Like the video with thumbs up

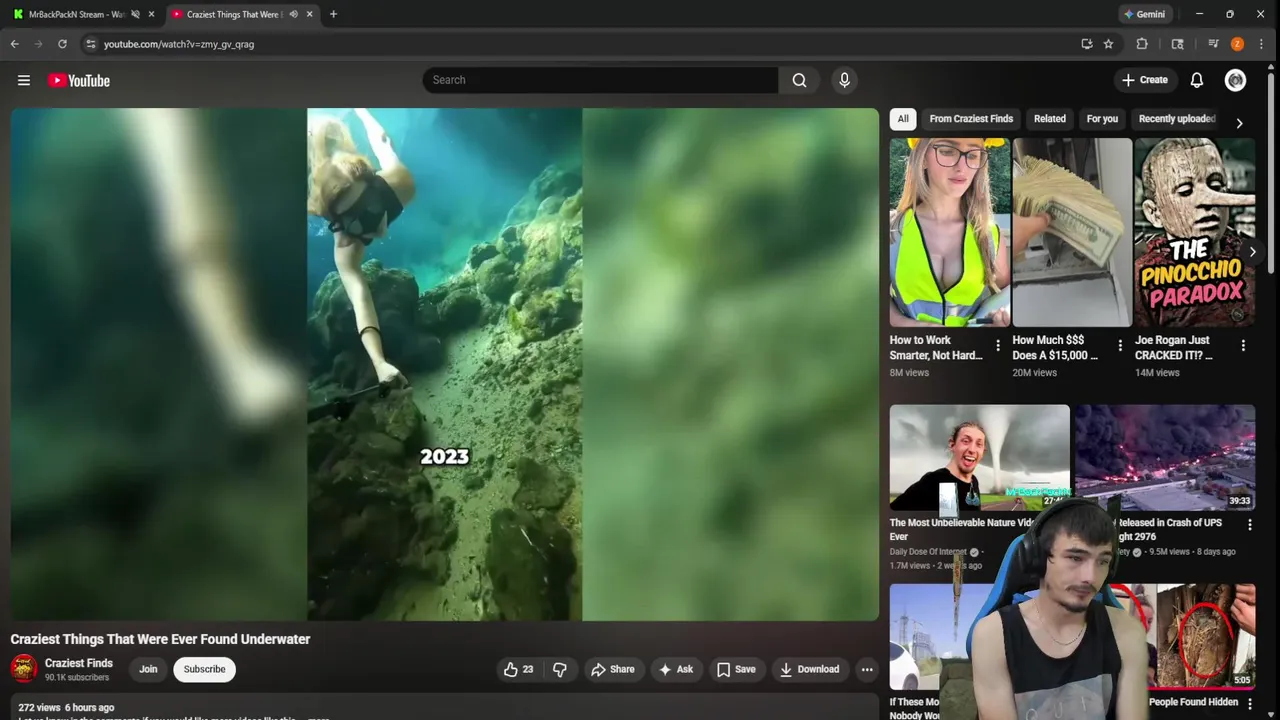[x=519, y=669]
